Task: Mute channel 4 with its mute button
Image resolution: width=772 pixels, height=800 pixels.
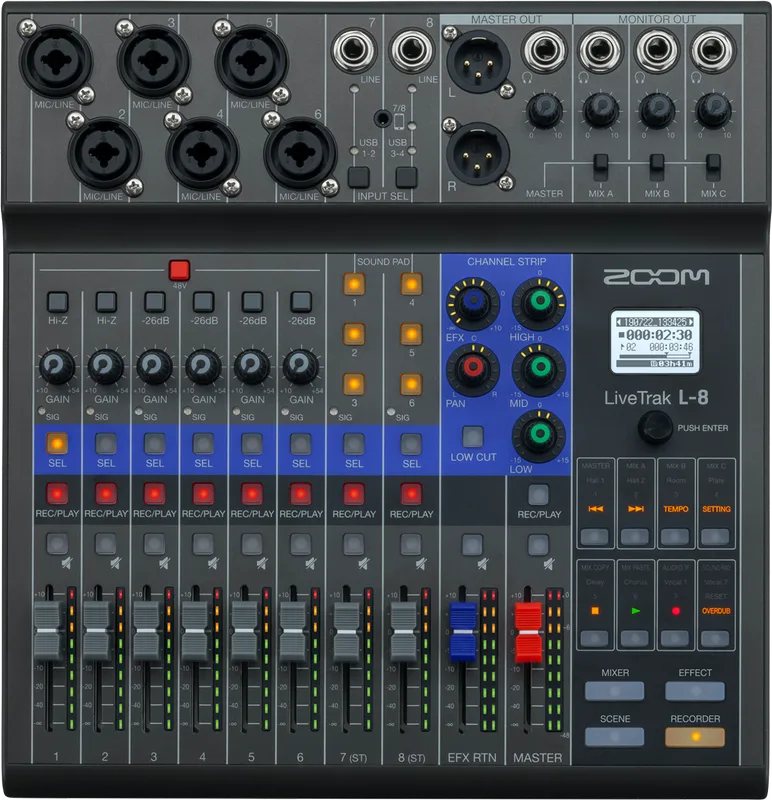Action: (203, 544)
